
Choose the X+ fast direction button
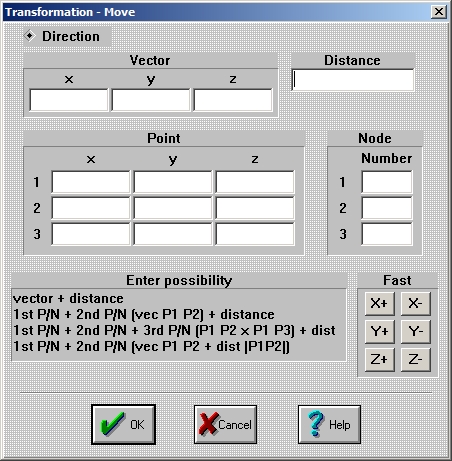[x=379, y=304]
